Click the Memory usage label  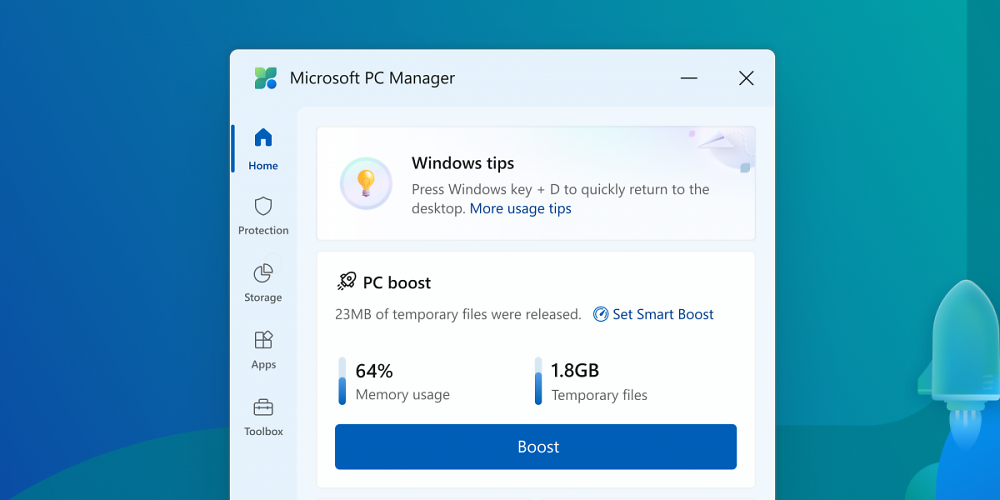click(x=402, y=395)
